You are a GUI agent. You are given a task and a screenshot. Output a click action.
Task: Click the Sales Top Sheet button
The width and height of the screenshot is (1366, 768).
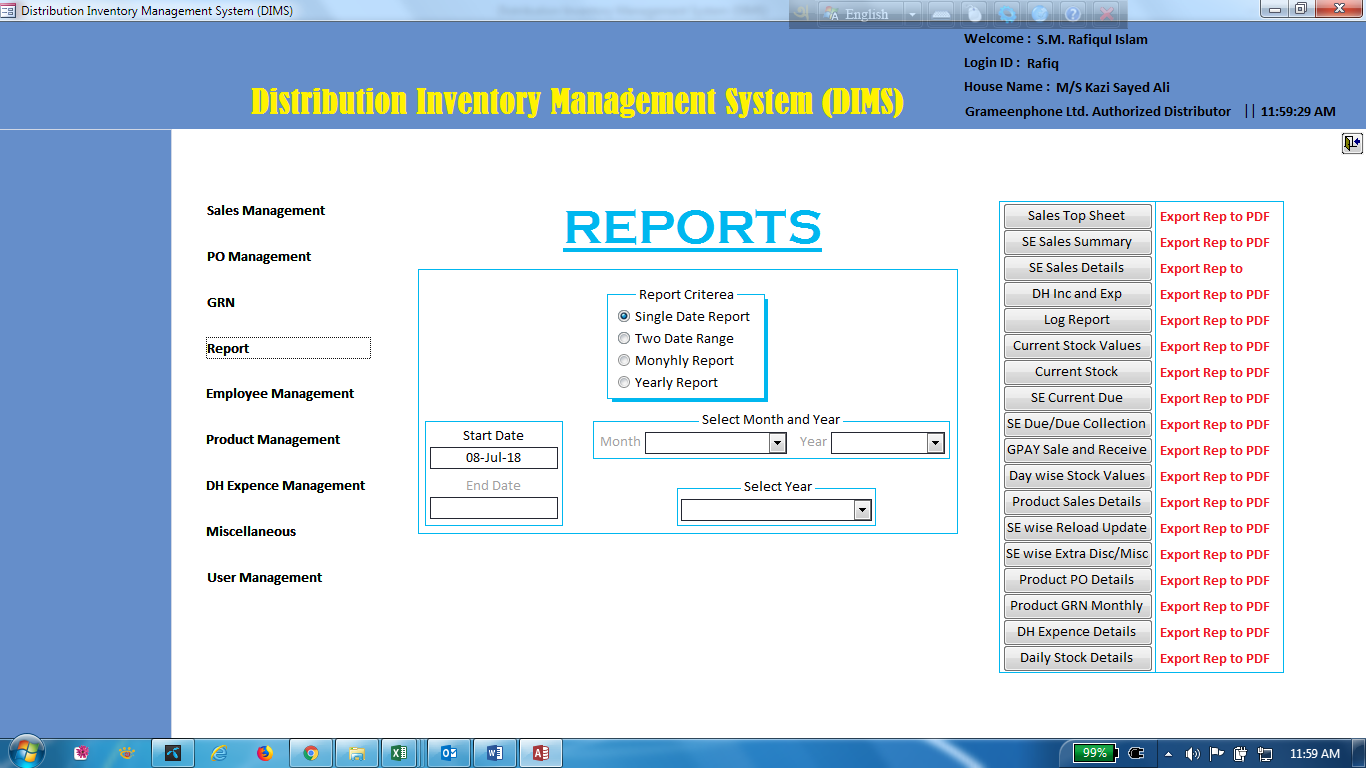click(x=1076, y=216)
